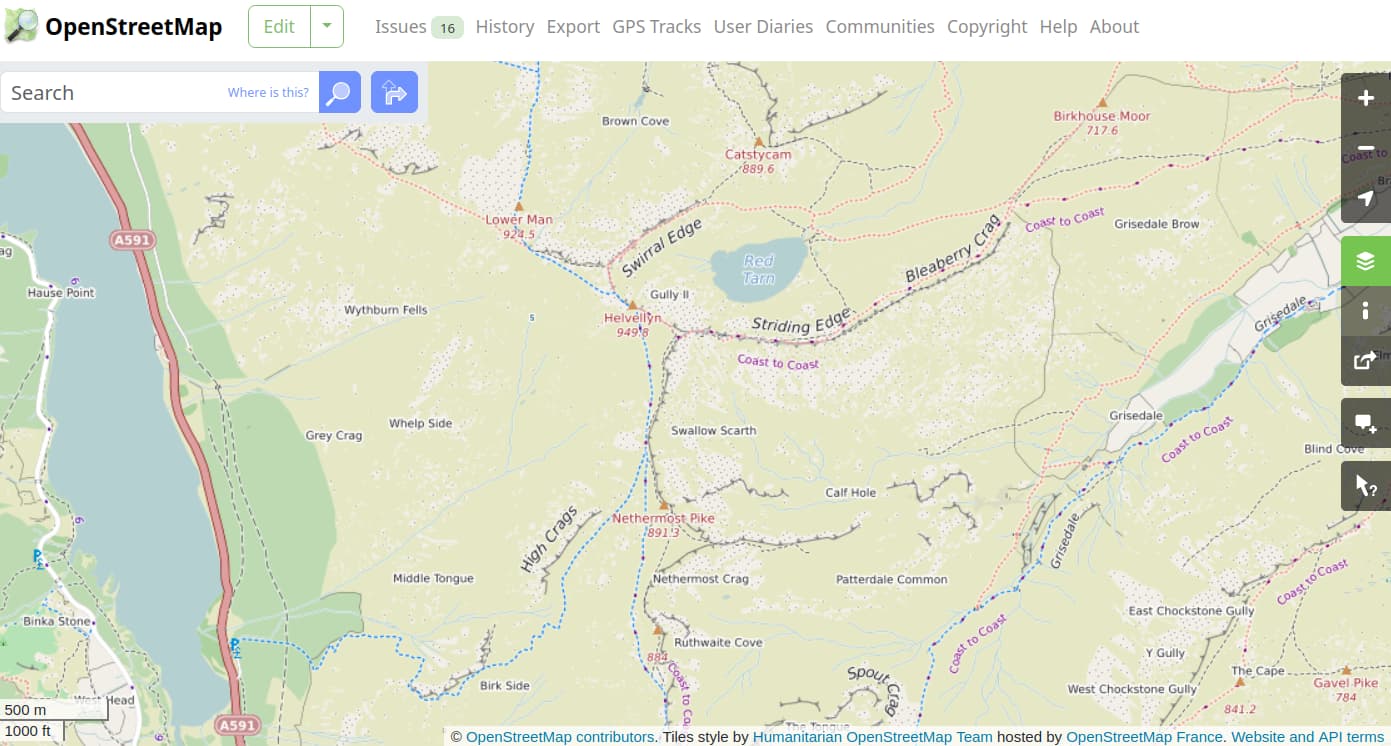The width and height of the screenshot is (1391, 746).
Task: Click the Issues count badge 16
Action: 447,28
